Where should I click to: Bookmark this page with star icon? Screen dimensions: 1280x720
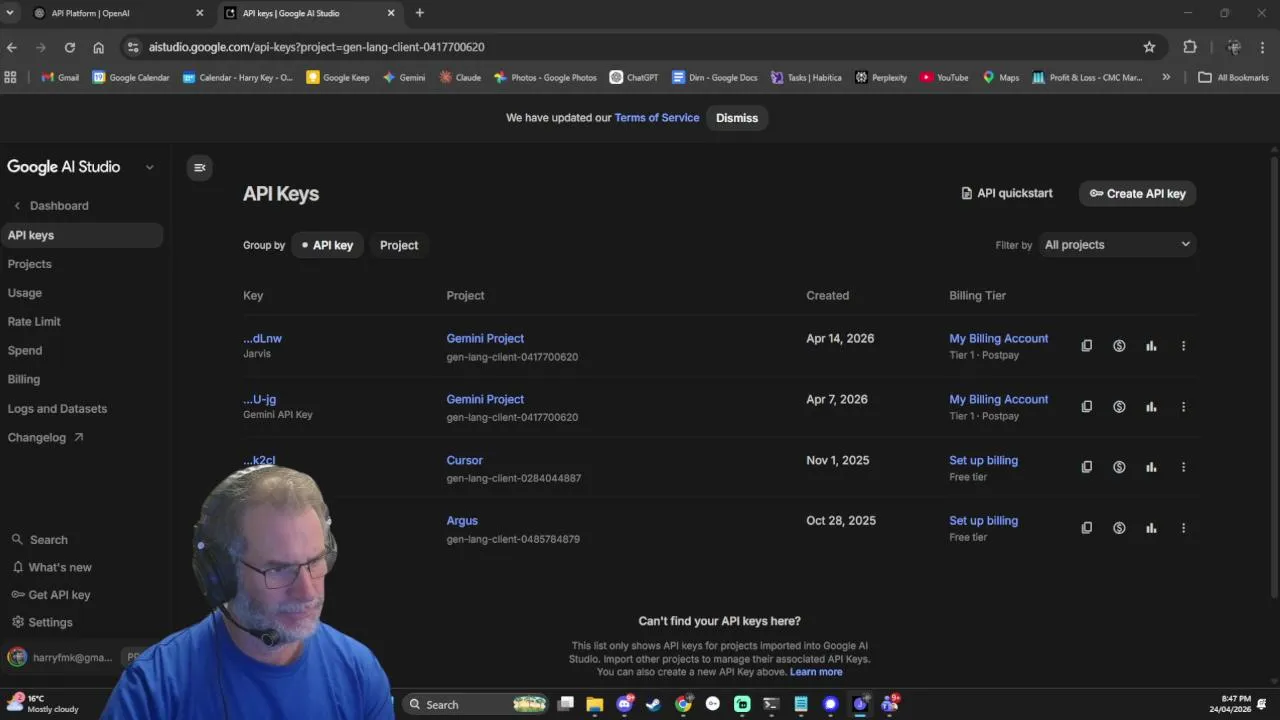pyautogui.click(x=1149, y=47)
